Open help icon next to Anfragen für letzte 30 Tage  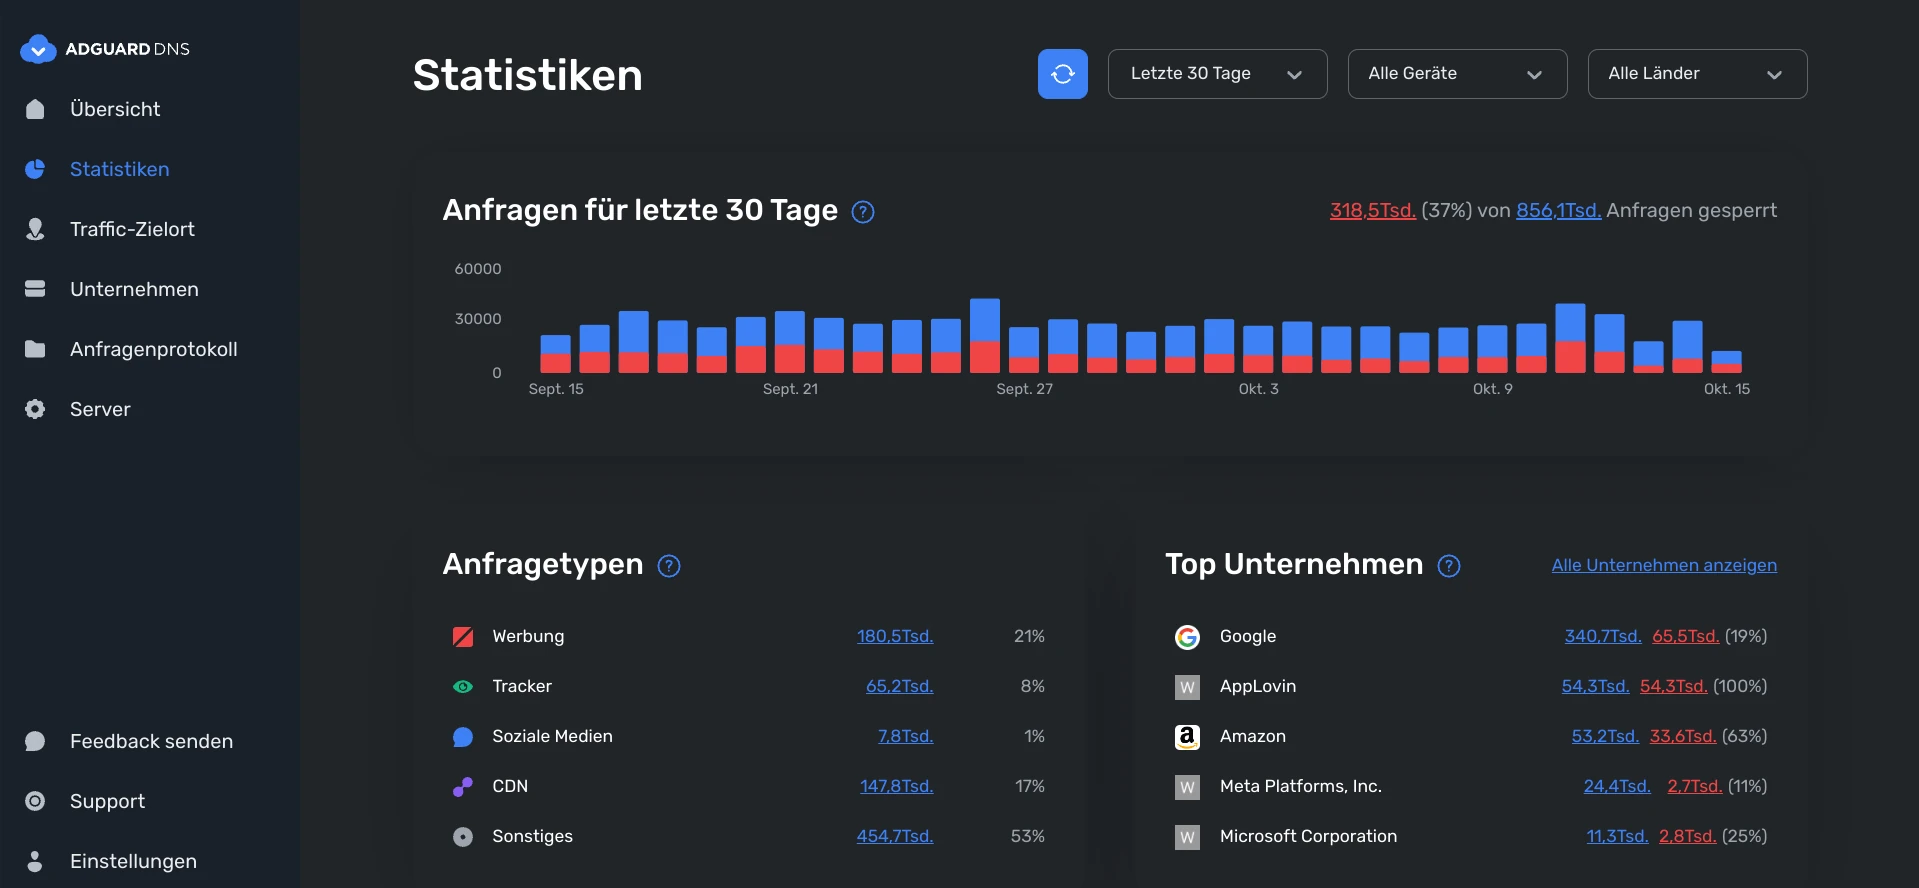[x=862, y=212]
